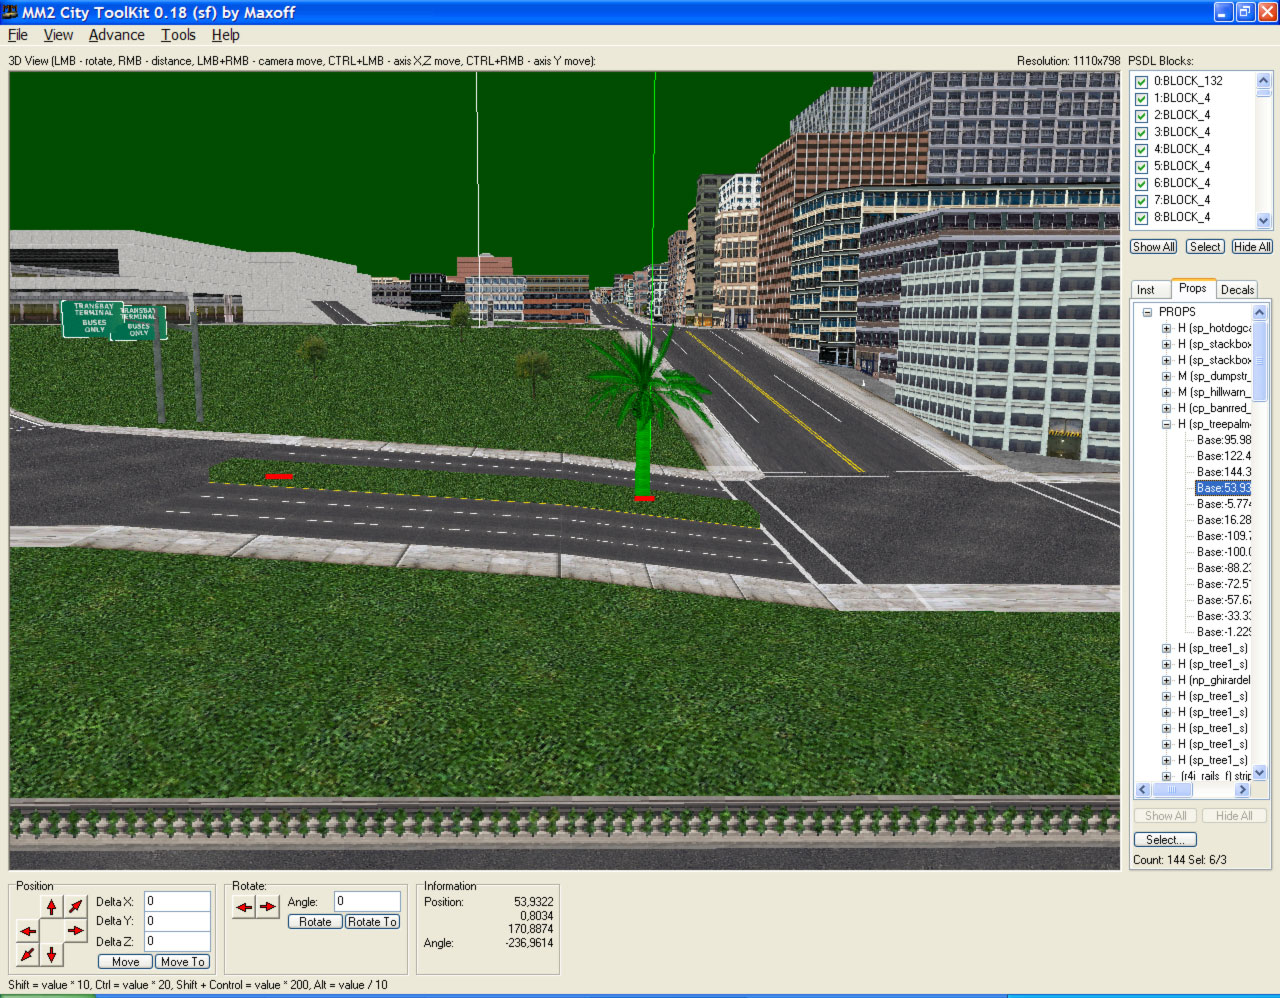Uncheck the 0:BLOCK_132 checkbox
Viewport: 1280px width, 998px height.
tap(1141, 82)
